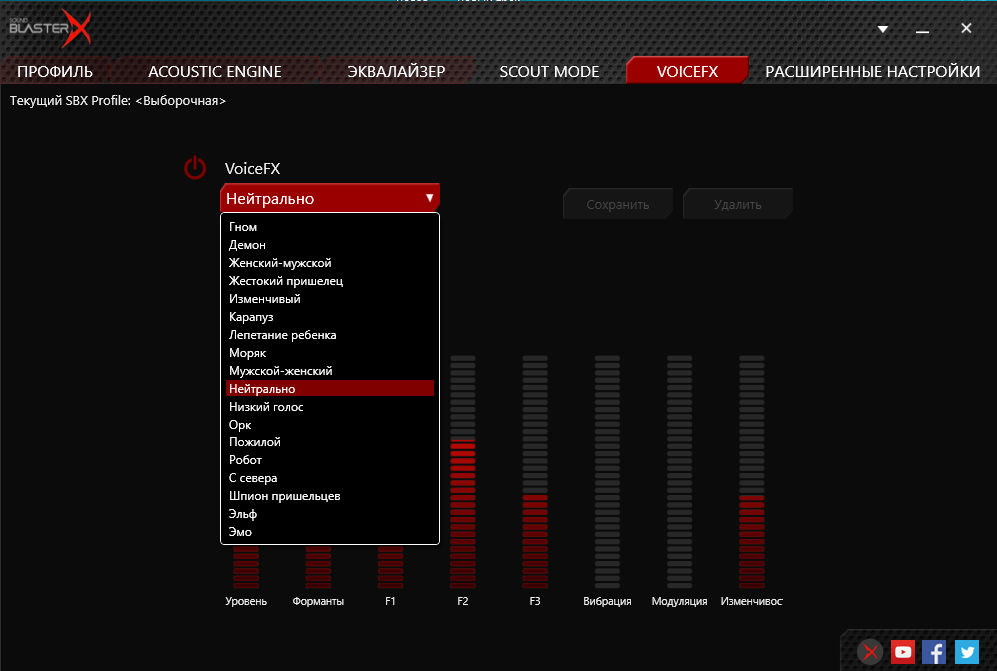Adjust the Изменчивос slider
The image size is (997, 671).
752,471
